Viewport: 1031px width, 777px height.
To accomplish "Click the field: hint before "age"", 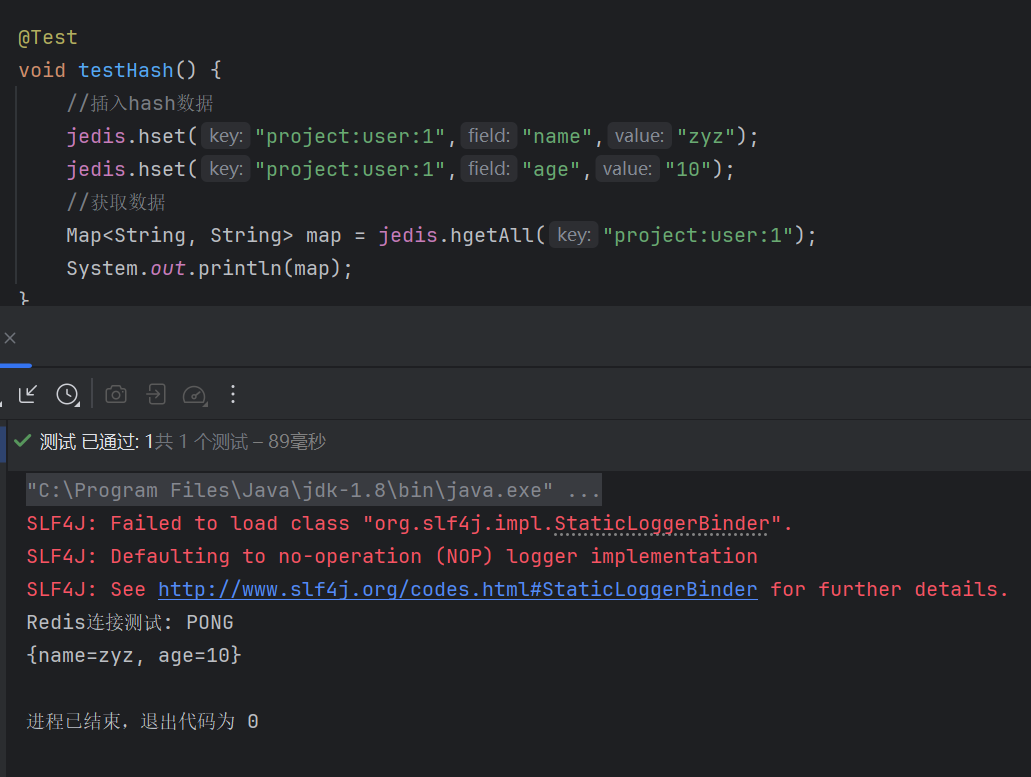I will point(489,169).
